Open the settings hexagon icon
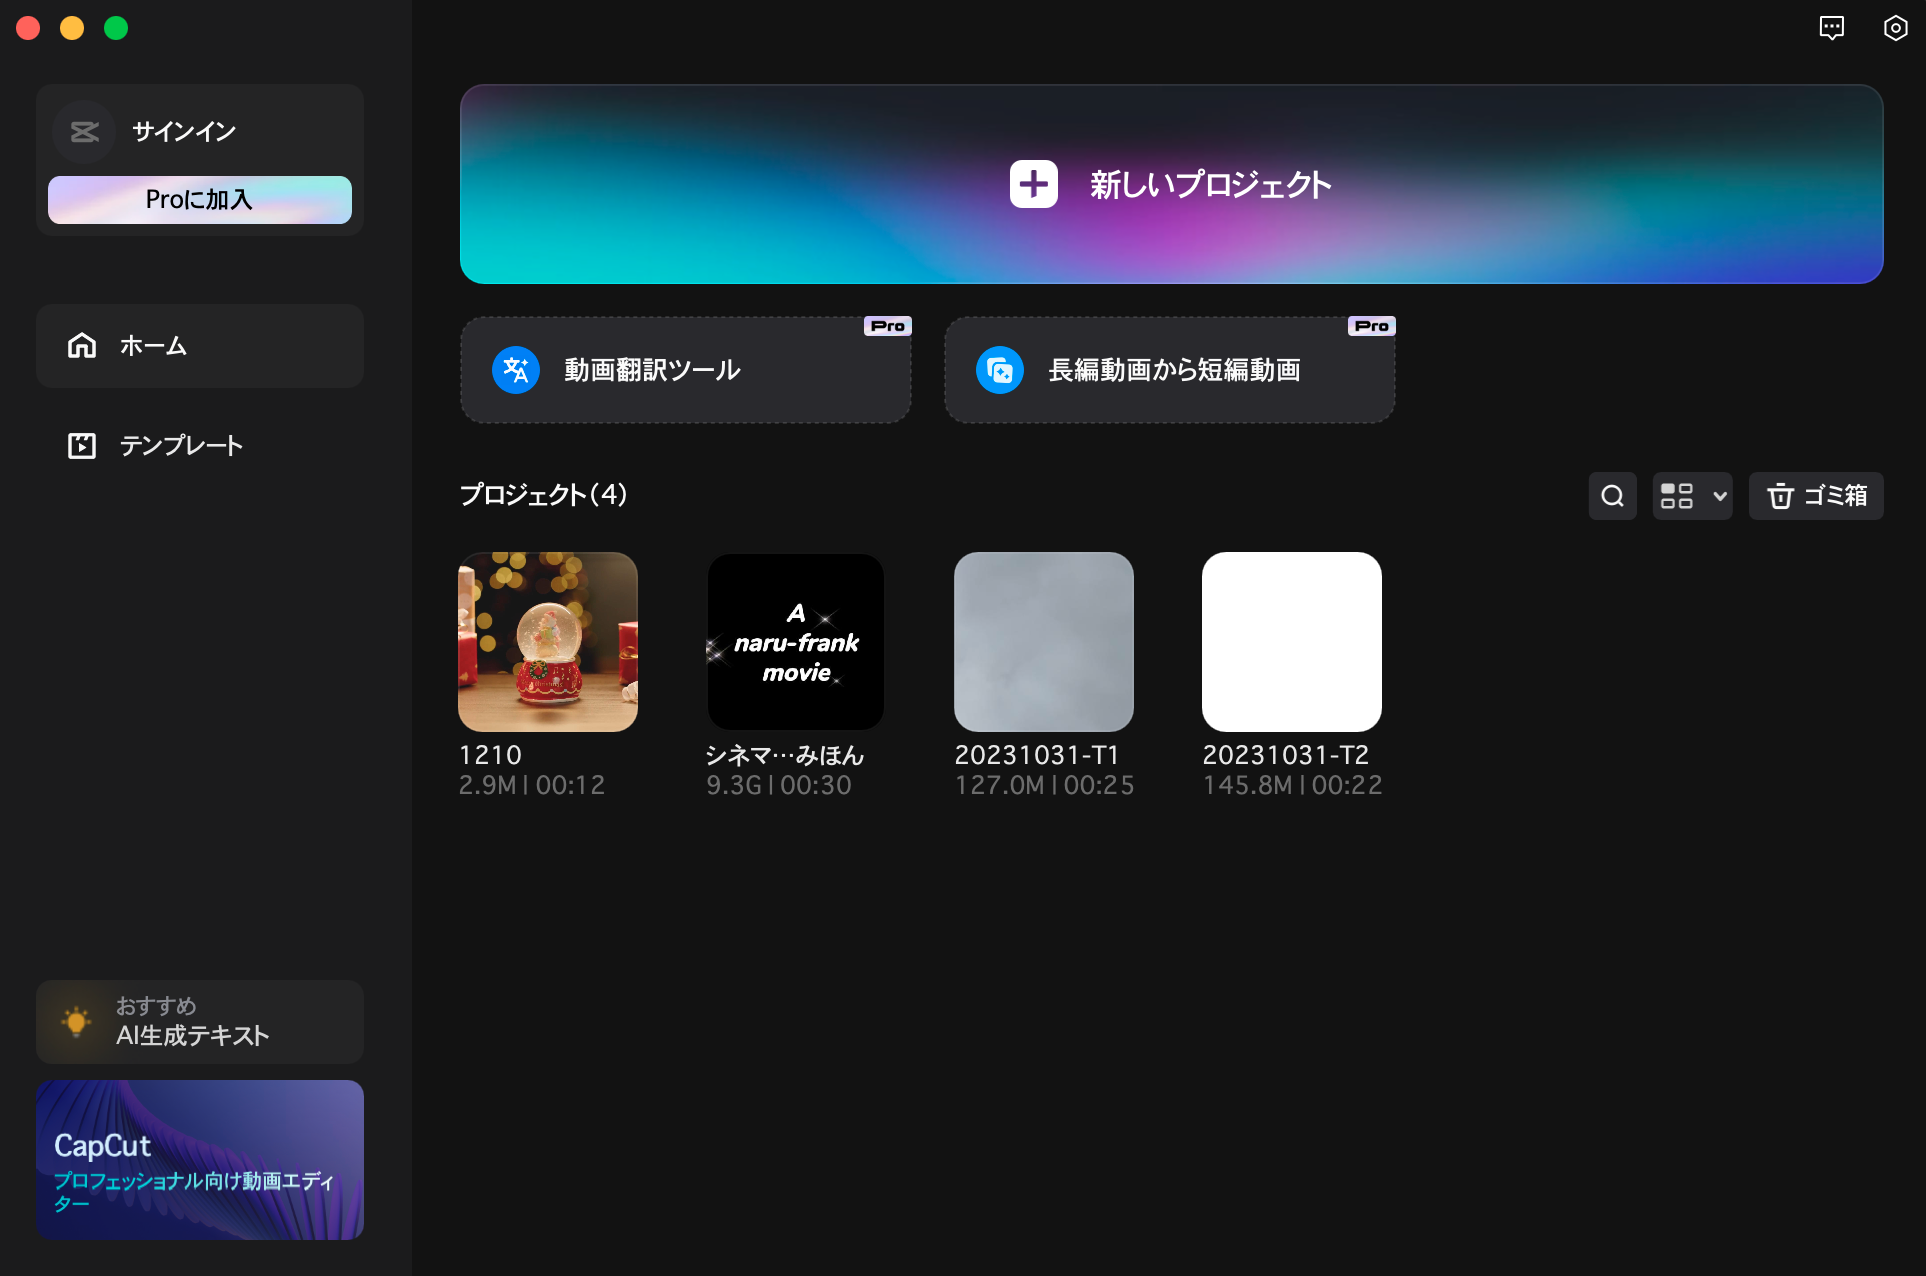The image size is (1926, 1276). (x=1895, y=28)
